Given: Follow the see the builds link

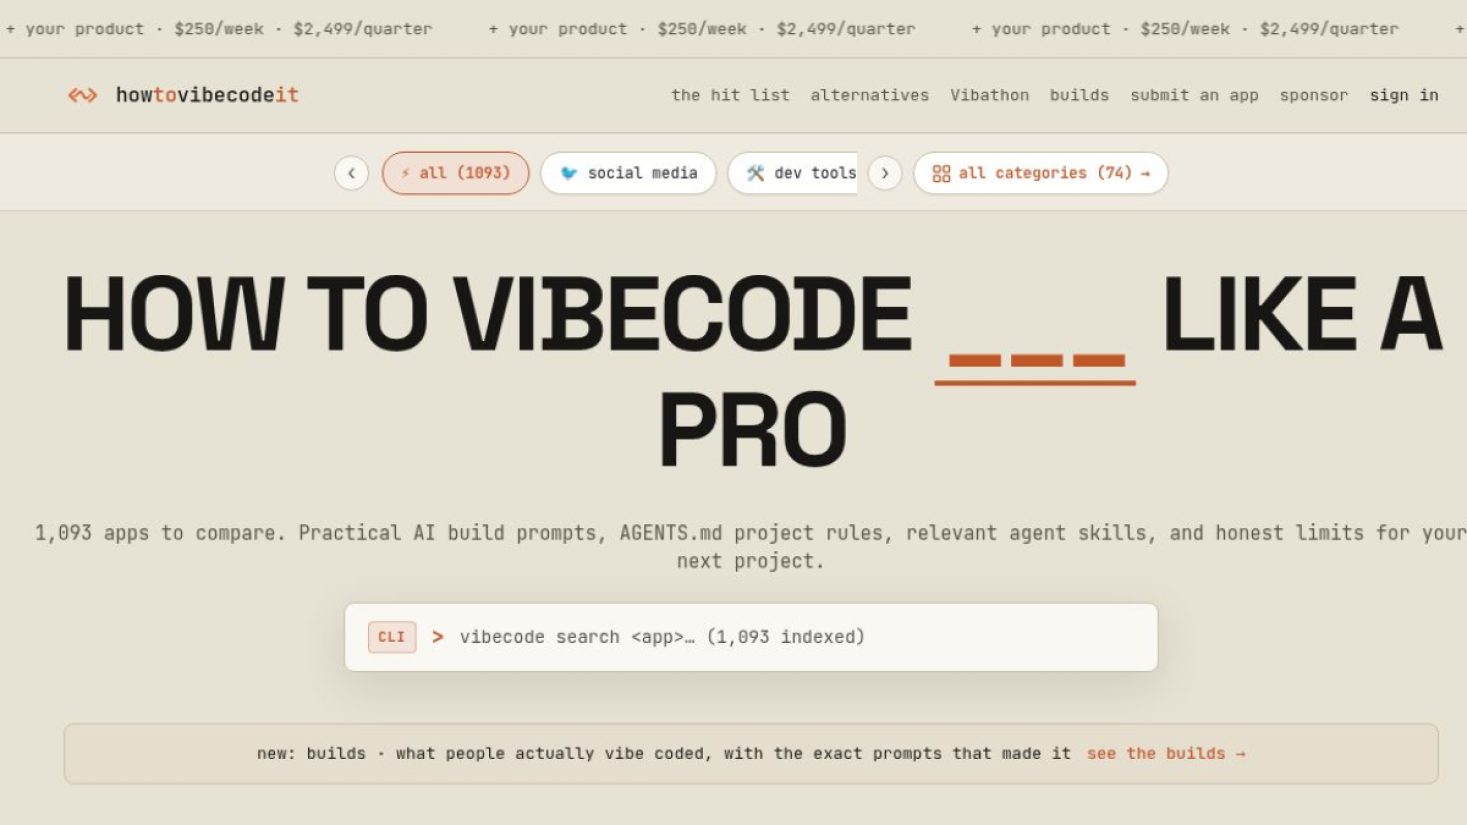Looking at the screenshot, I should [1166, 753].
